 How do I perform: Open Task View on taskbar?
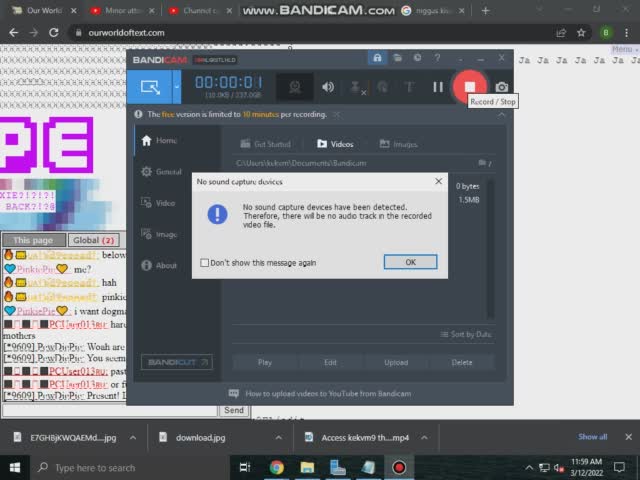click(245, 467)
